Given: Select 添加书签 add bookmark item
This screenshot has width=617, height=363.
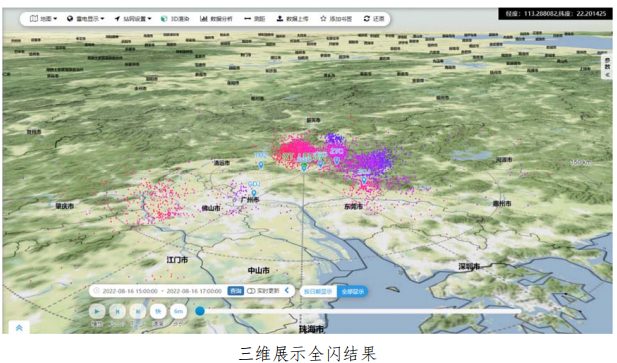Looking at the screenshot, I should 336,18.
